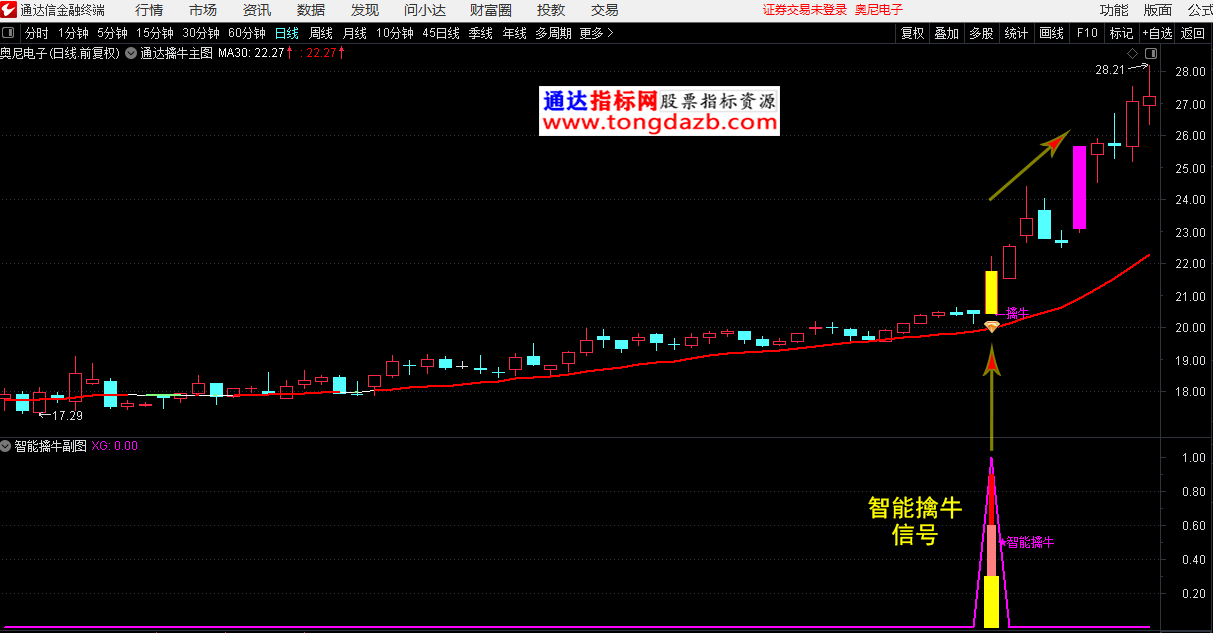Click the 返回 back button
Viewport: 1213px width, 633px height.
(1193, 33)
